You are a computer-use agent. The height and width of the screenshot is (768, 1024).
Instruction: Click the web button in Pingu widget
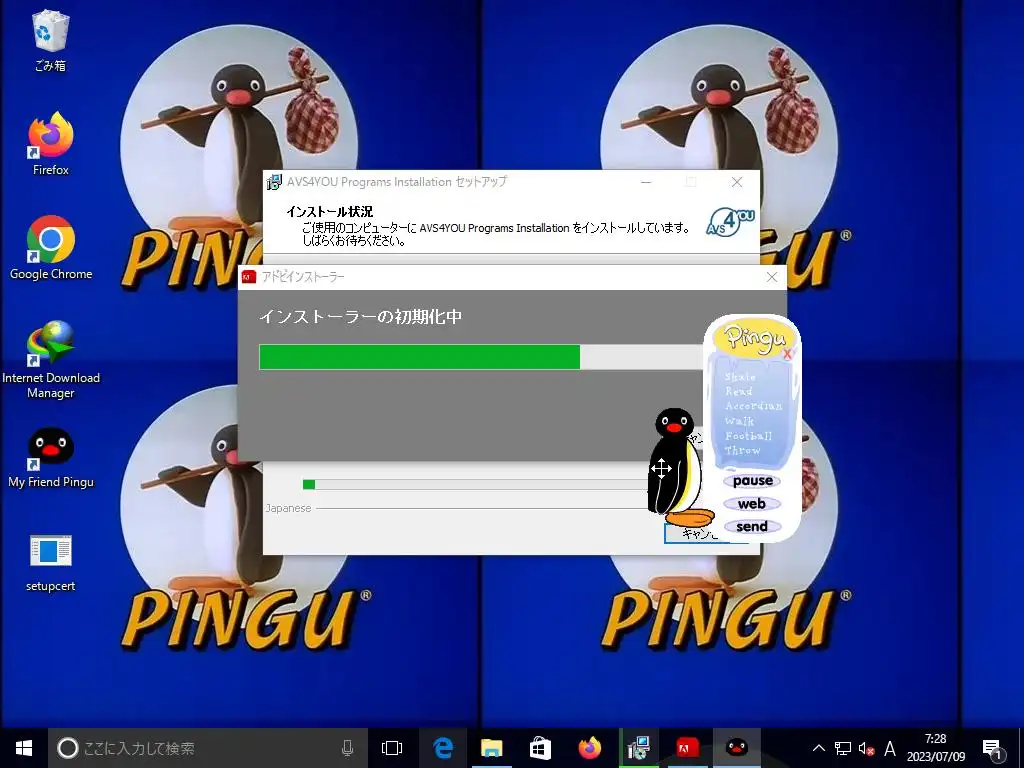click(752, 504)
